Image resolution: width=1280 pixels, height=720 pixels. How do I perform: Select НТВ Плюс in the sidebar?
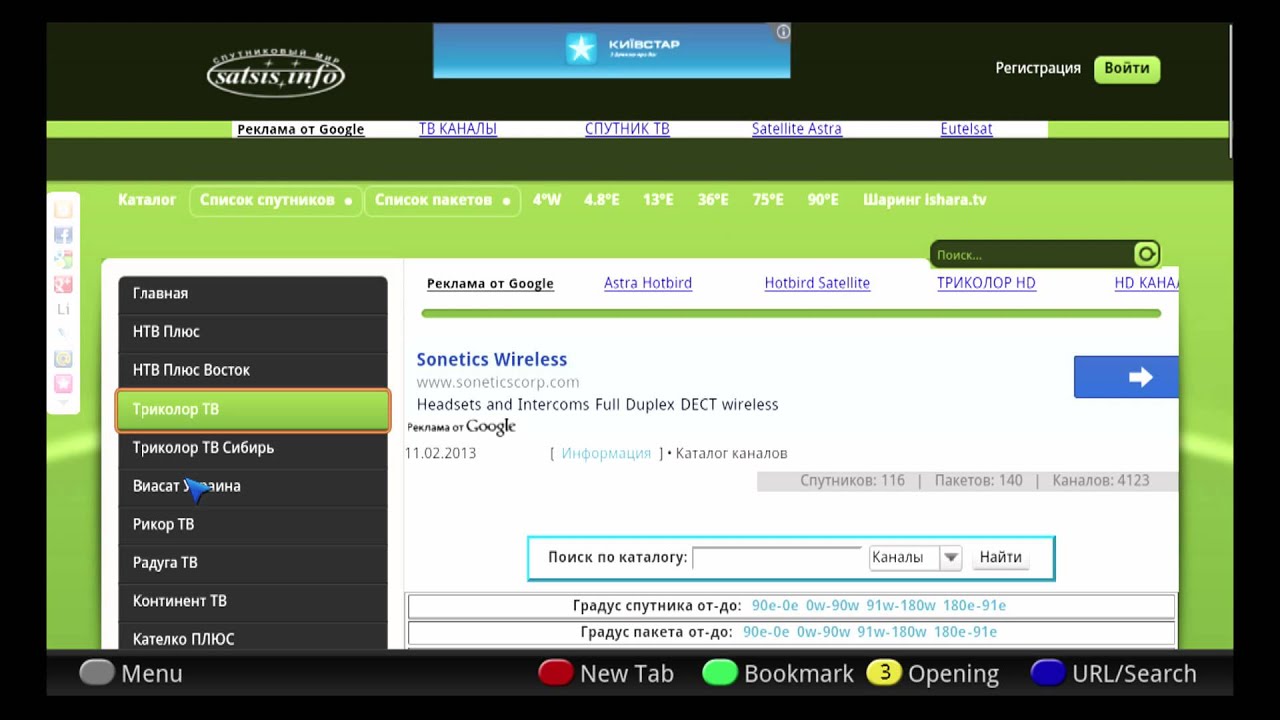click(253, 332)
